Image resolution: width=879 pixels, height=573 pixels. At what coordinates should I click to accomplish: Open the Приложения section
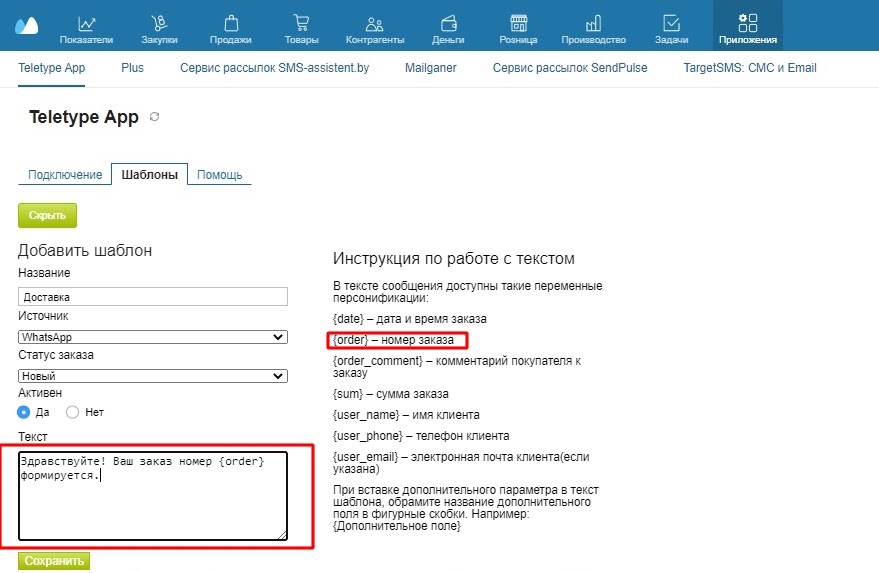tap(748, 26)
